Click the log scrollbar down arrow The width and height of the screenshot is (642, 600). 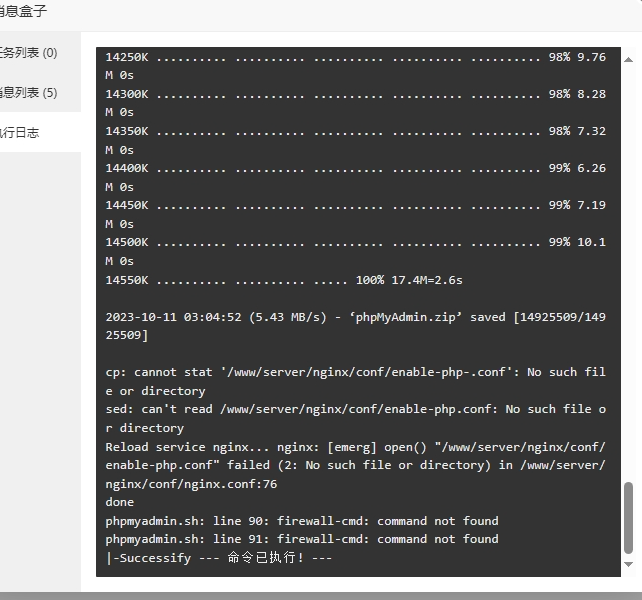[628, 564]
